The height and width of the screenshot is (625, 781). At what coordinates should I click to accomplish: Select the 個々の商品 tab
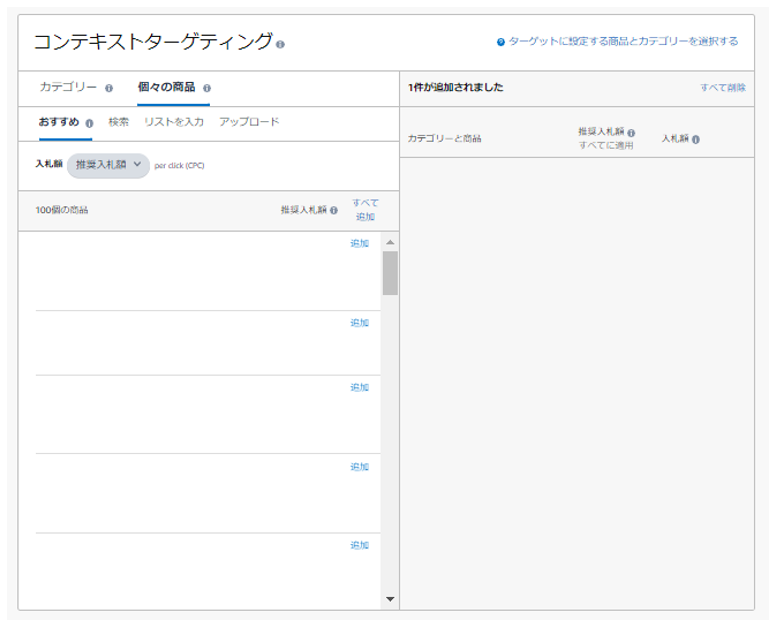click(x=166, y=87)
